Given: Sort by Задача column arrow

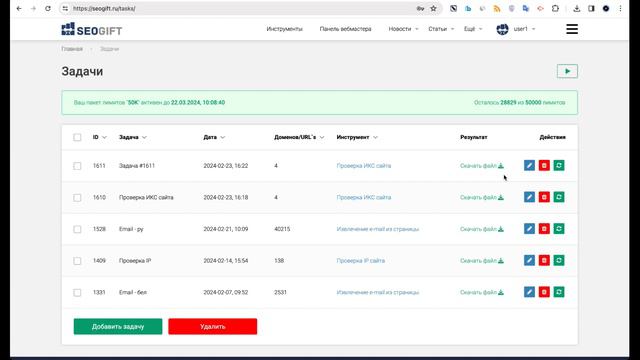Looking at the screenshot, I should pyautogui.click(x=144, y=137).
